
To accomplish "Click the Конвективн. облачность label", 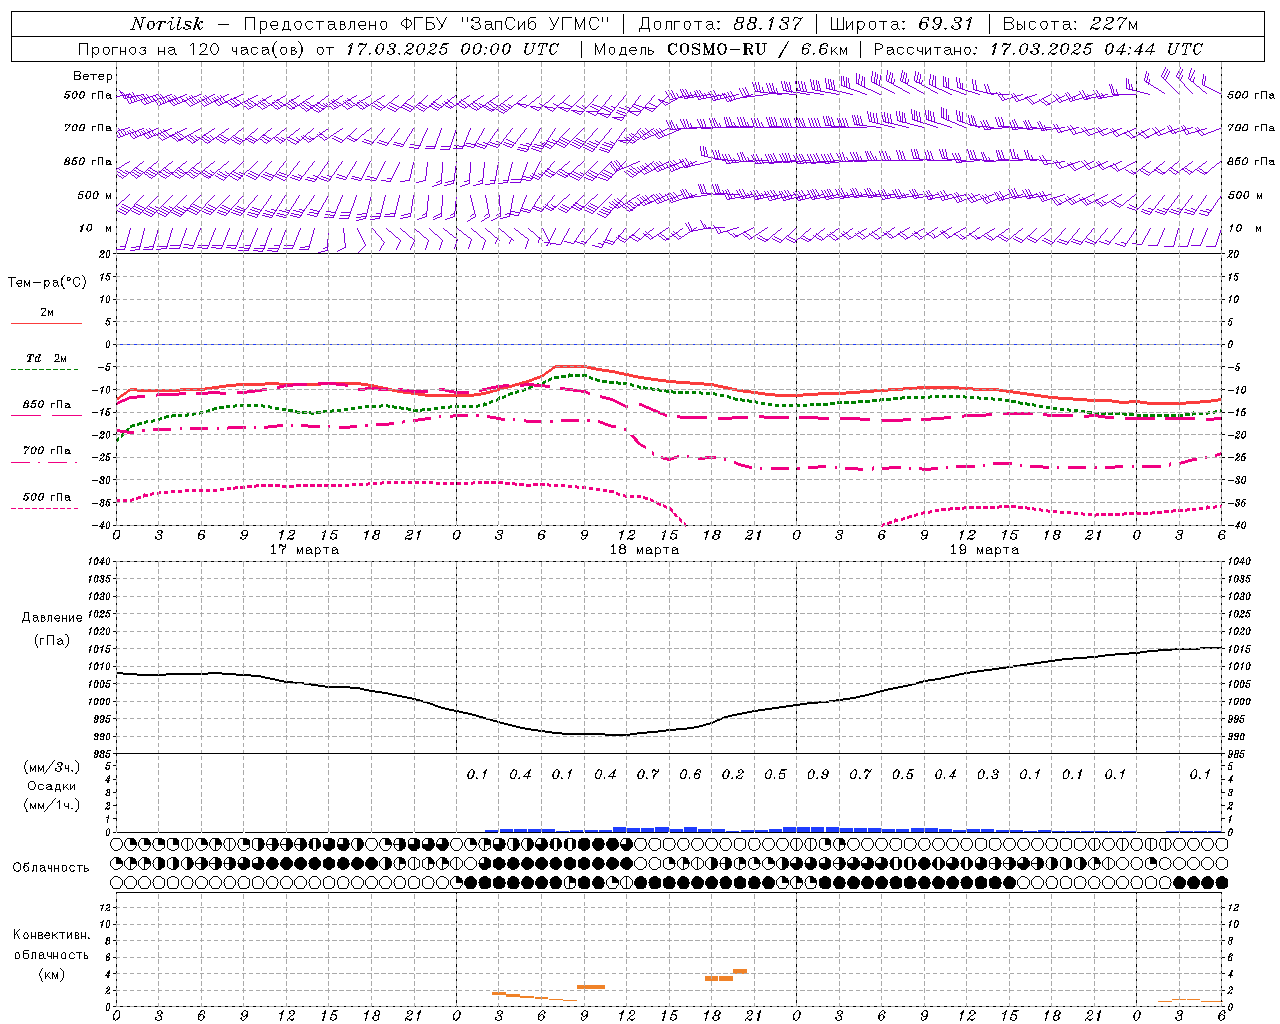I will [x=51, y=945].
